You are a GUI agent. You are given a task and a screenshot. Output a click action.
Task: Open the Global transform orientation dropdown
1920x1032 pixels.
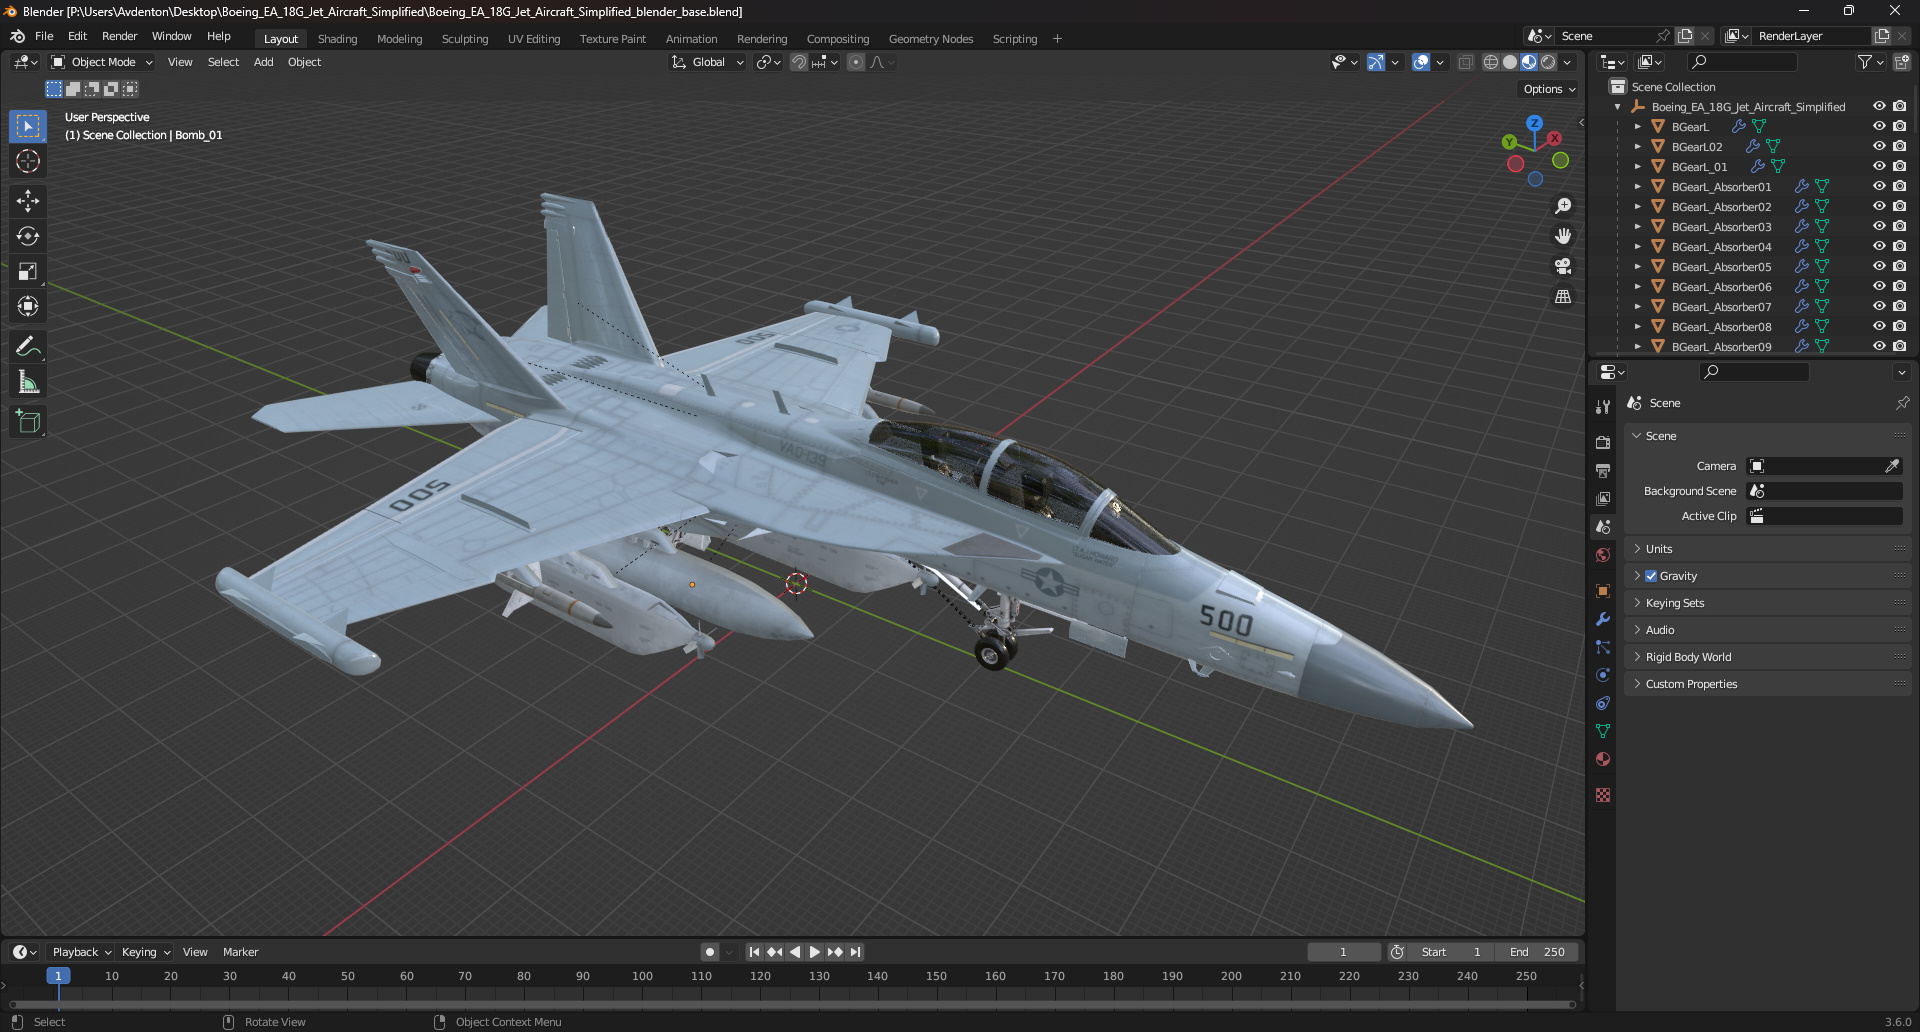(708, 62)
